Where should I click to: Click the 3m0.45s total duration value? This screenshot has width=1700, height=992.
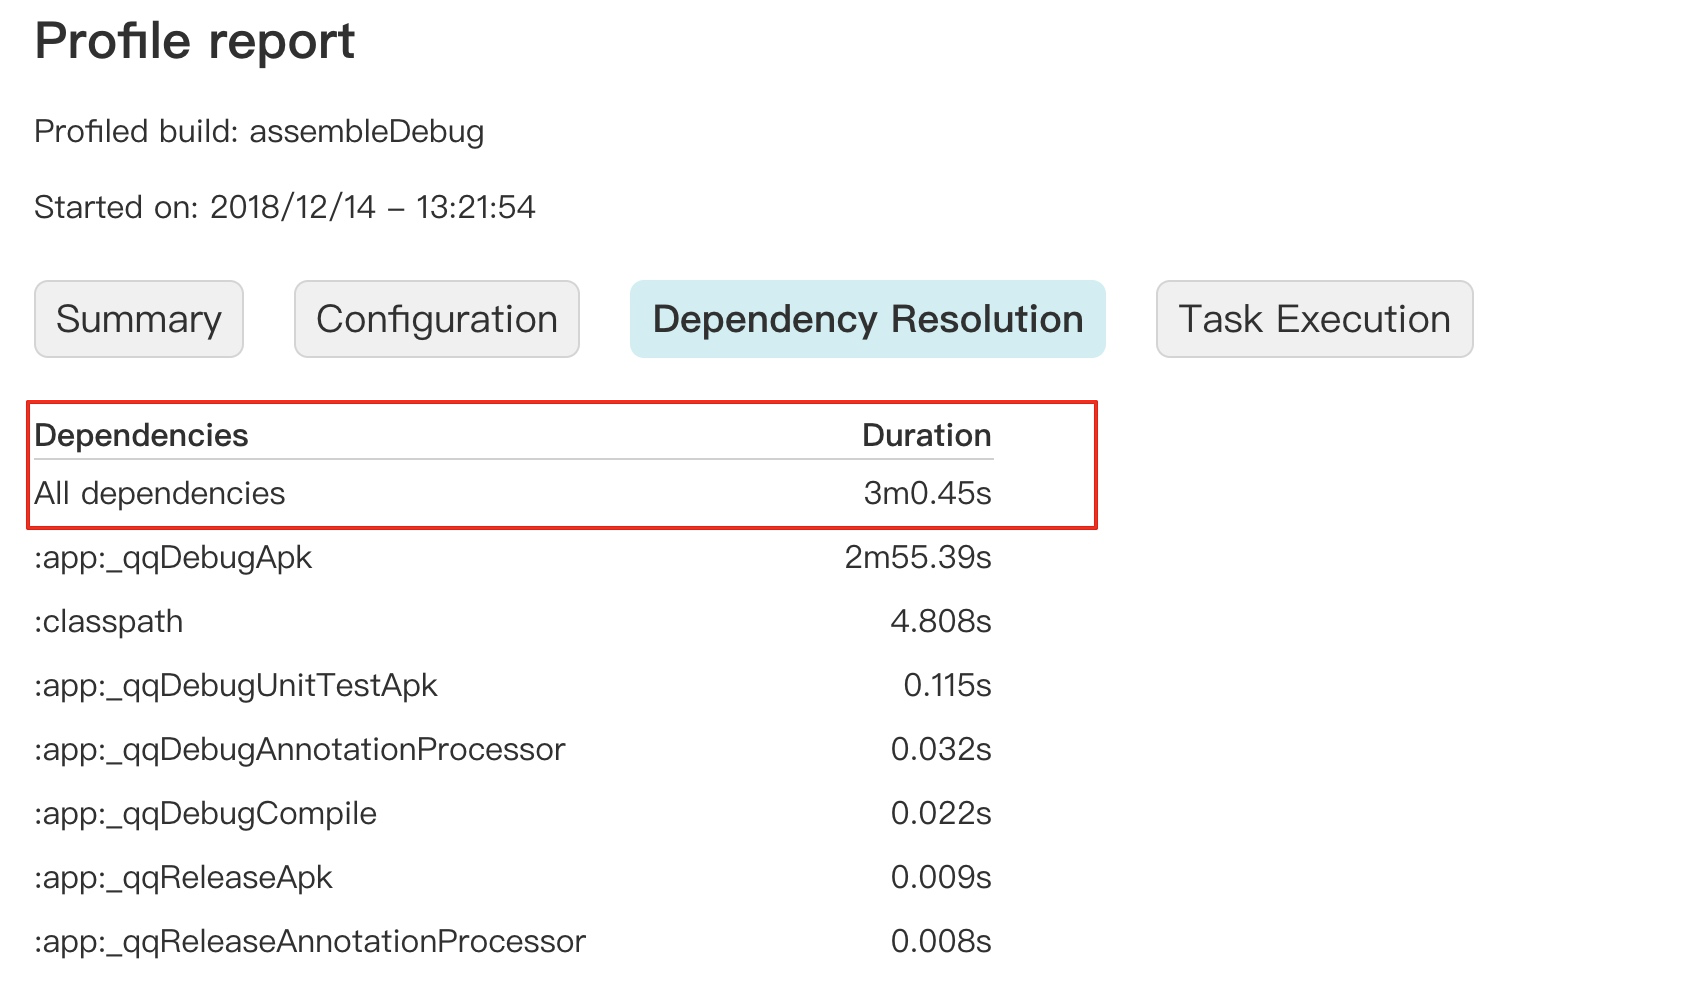[x=927, y=493]
